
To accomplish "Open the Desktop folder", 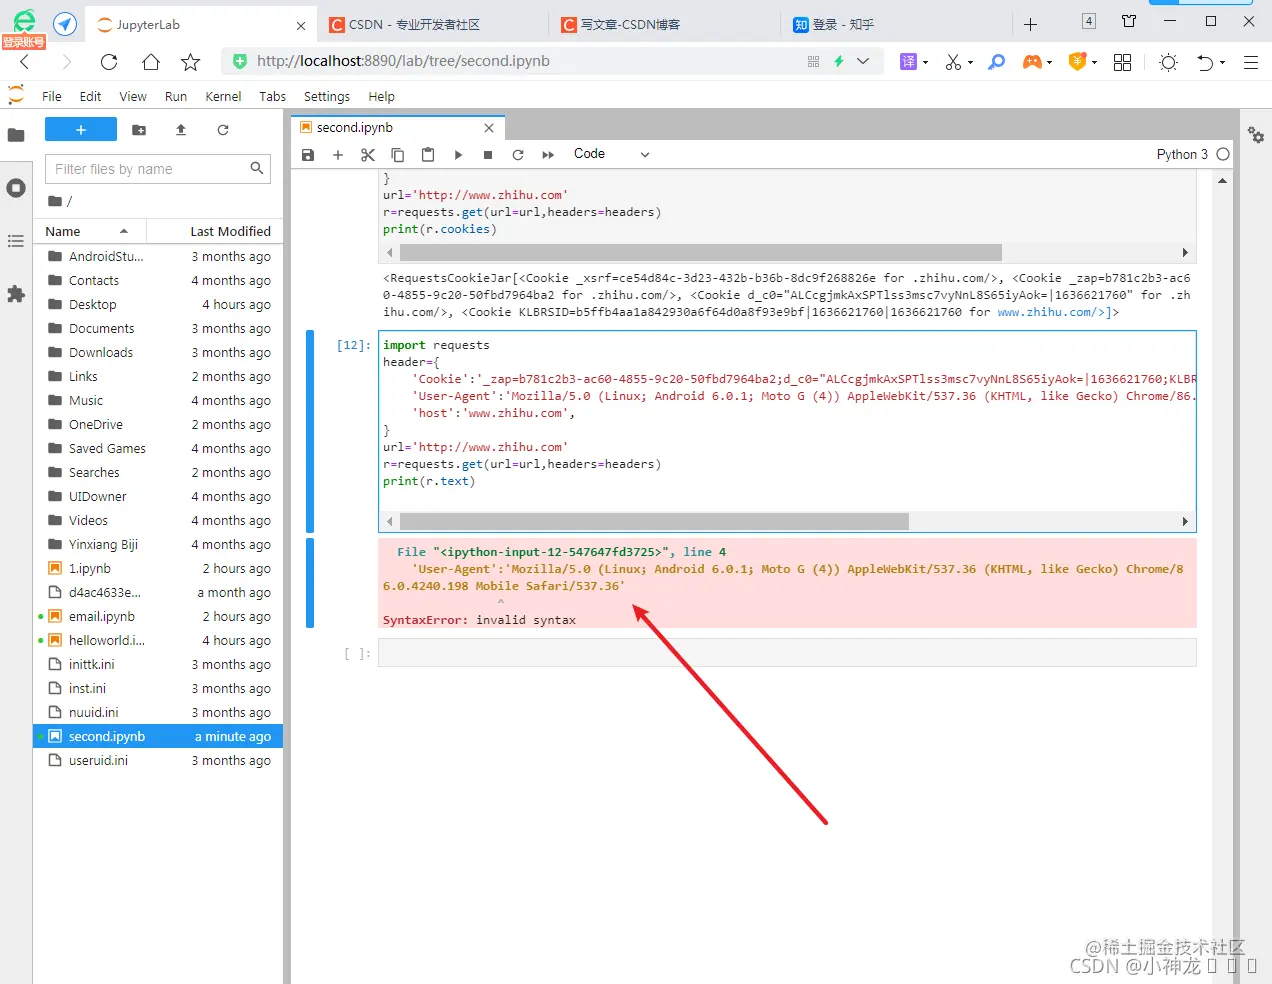I will 160,305.
